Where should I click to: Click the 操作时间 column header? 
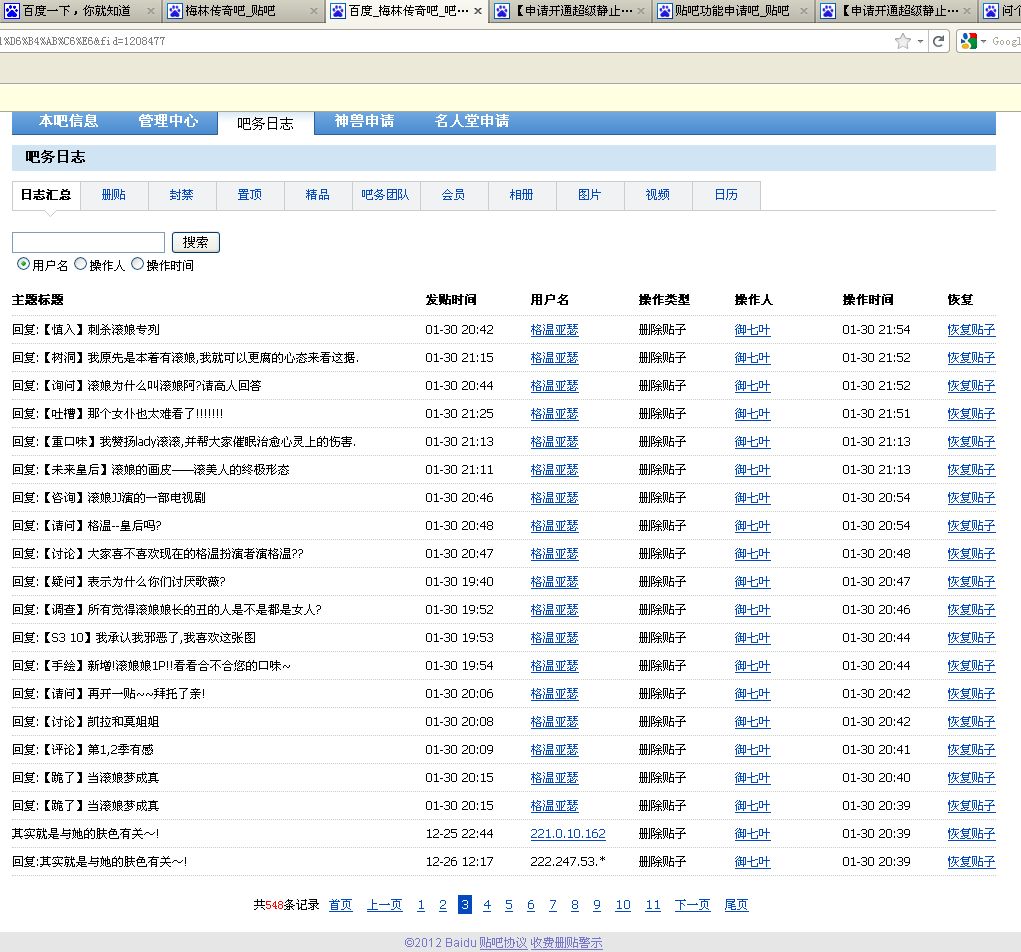pos(868,300)
